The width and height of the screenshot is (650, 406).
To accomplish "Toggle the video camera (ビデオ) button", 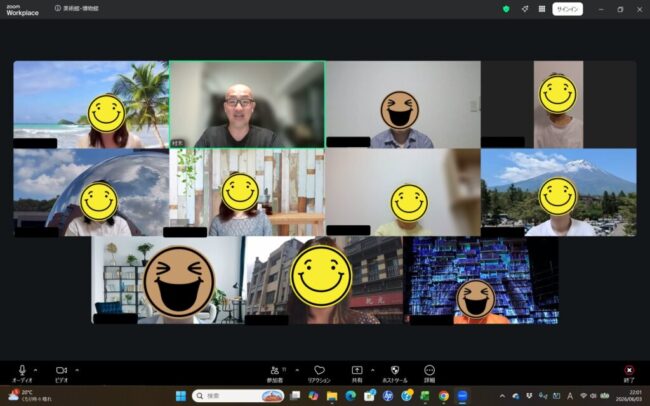I will [61, 373].
